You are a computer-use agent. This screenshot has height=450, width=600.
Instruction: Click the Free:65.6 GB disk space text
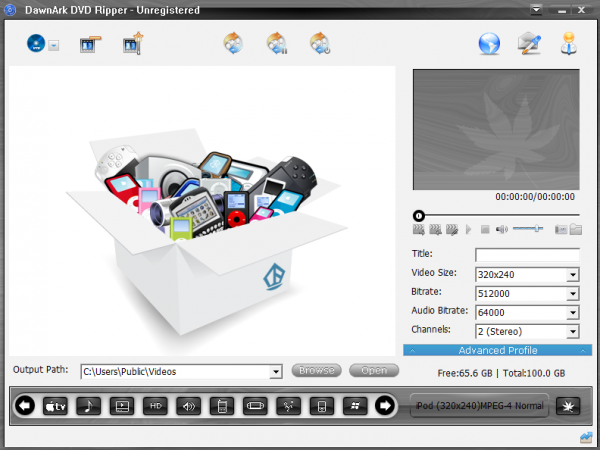pos(465,373)
